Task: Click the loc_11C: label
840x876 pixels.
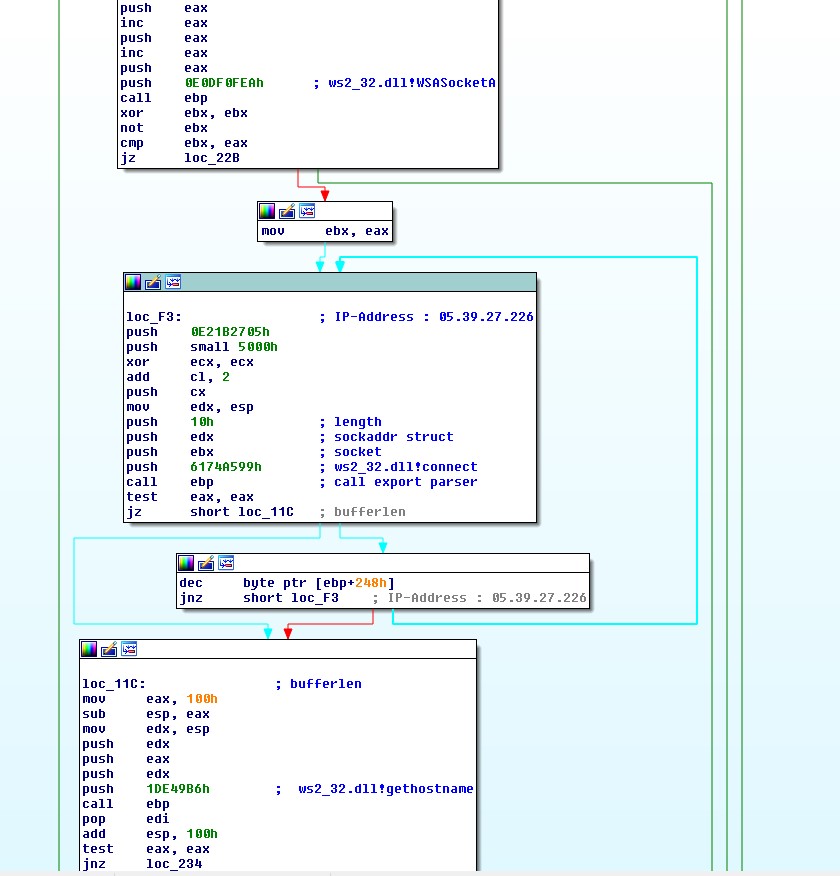Action: 114,684
